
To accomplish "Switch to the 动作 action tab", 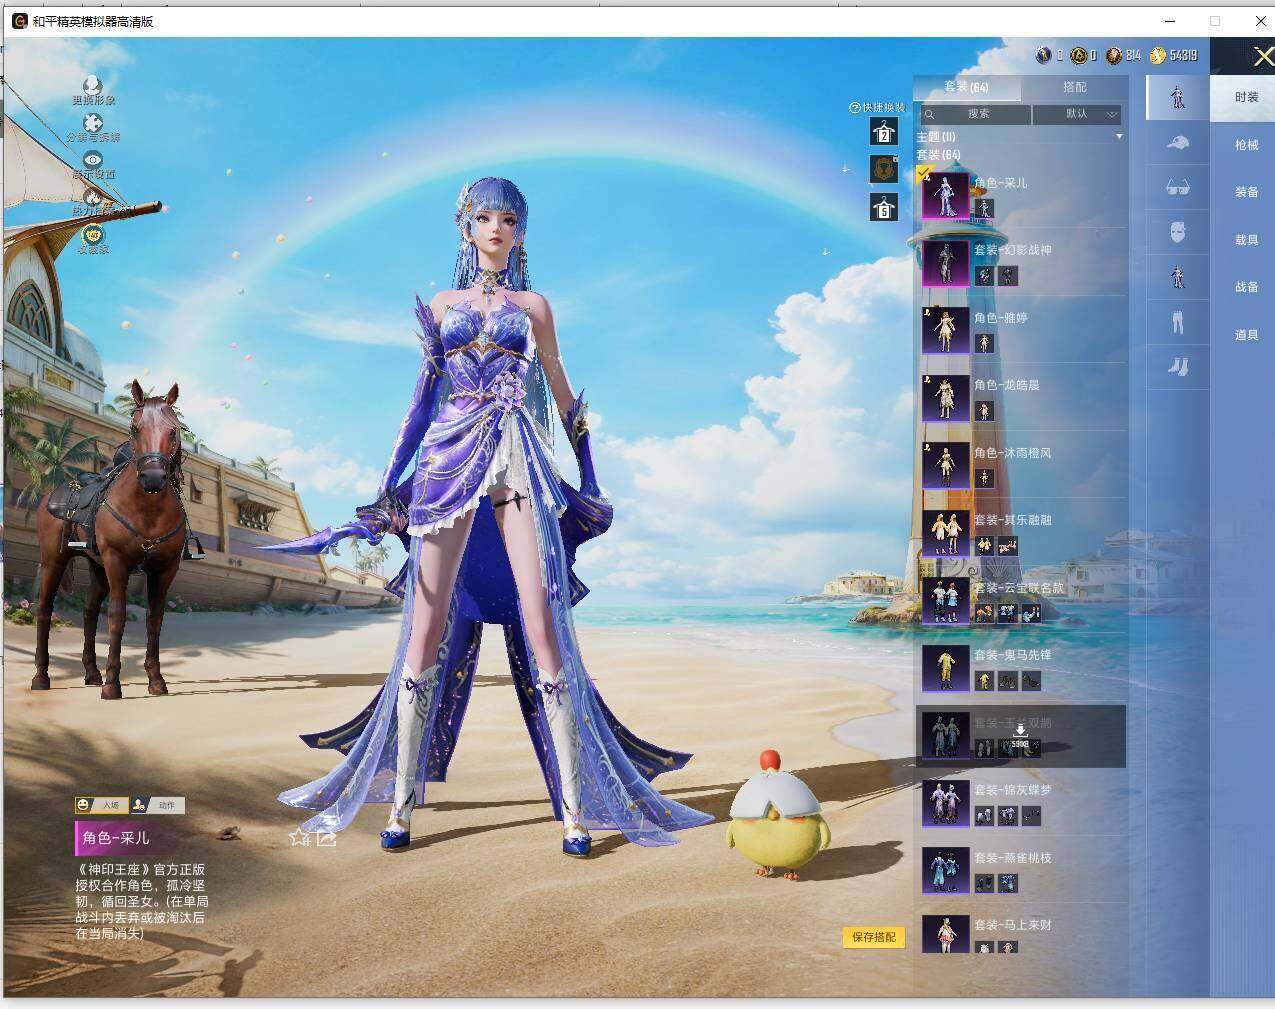I will [158, 805].
